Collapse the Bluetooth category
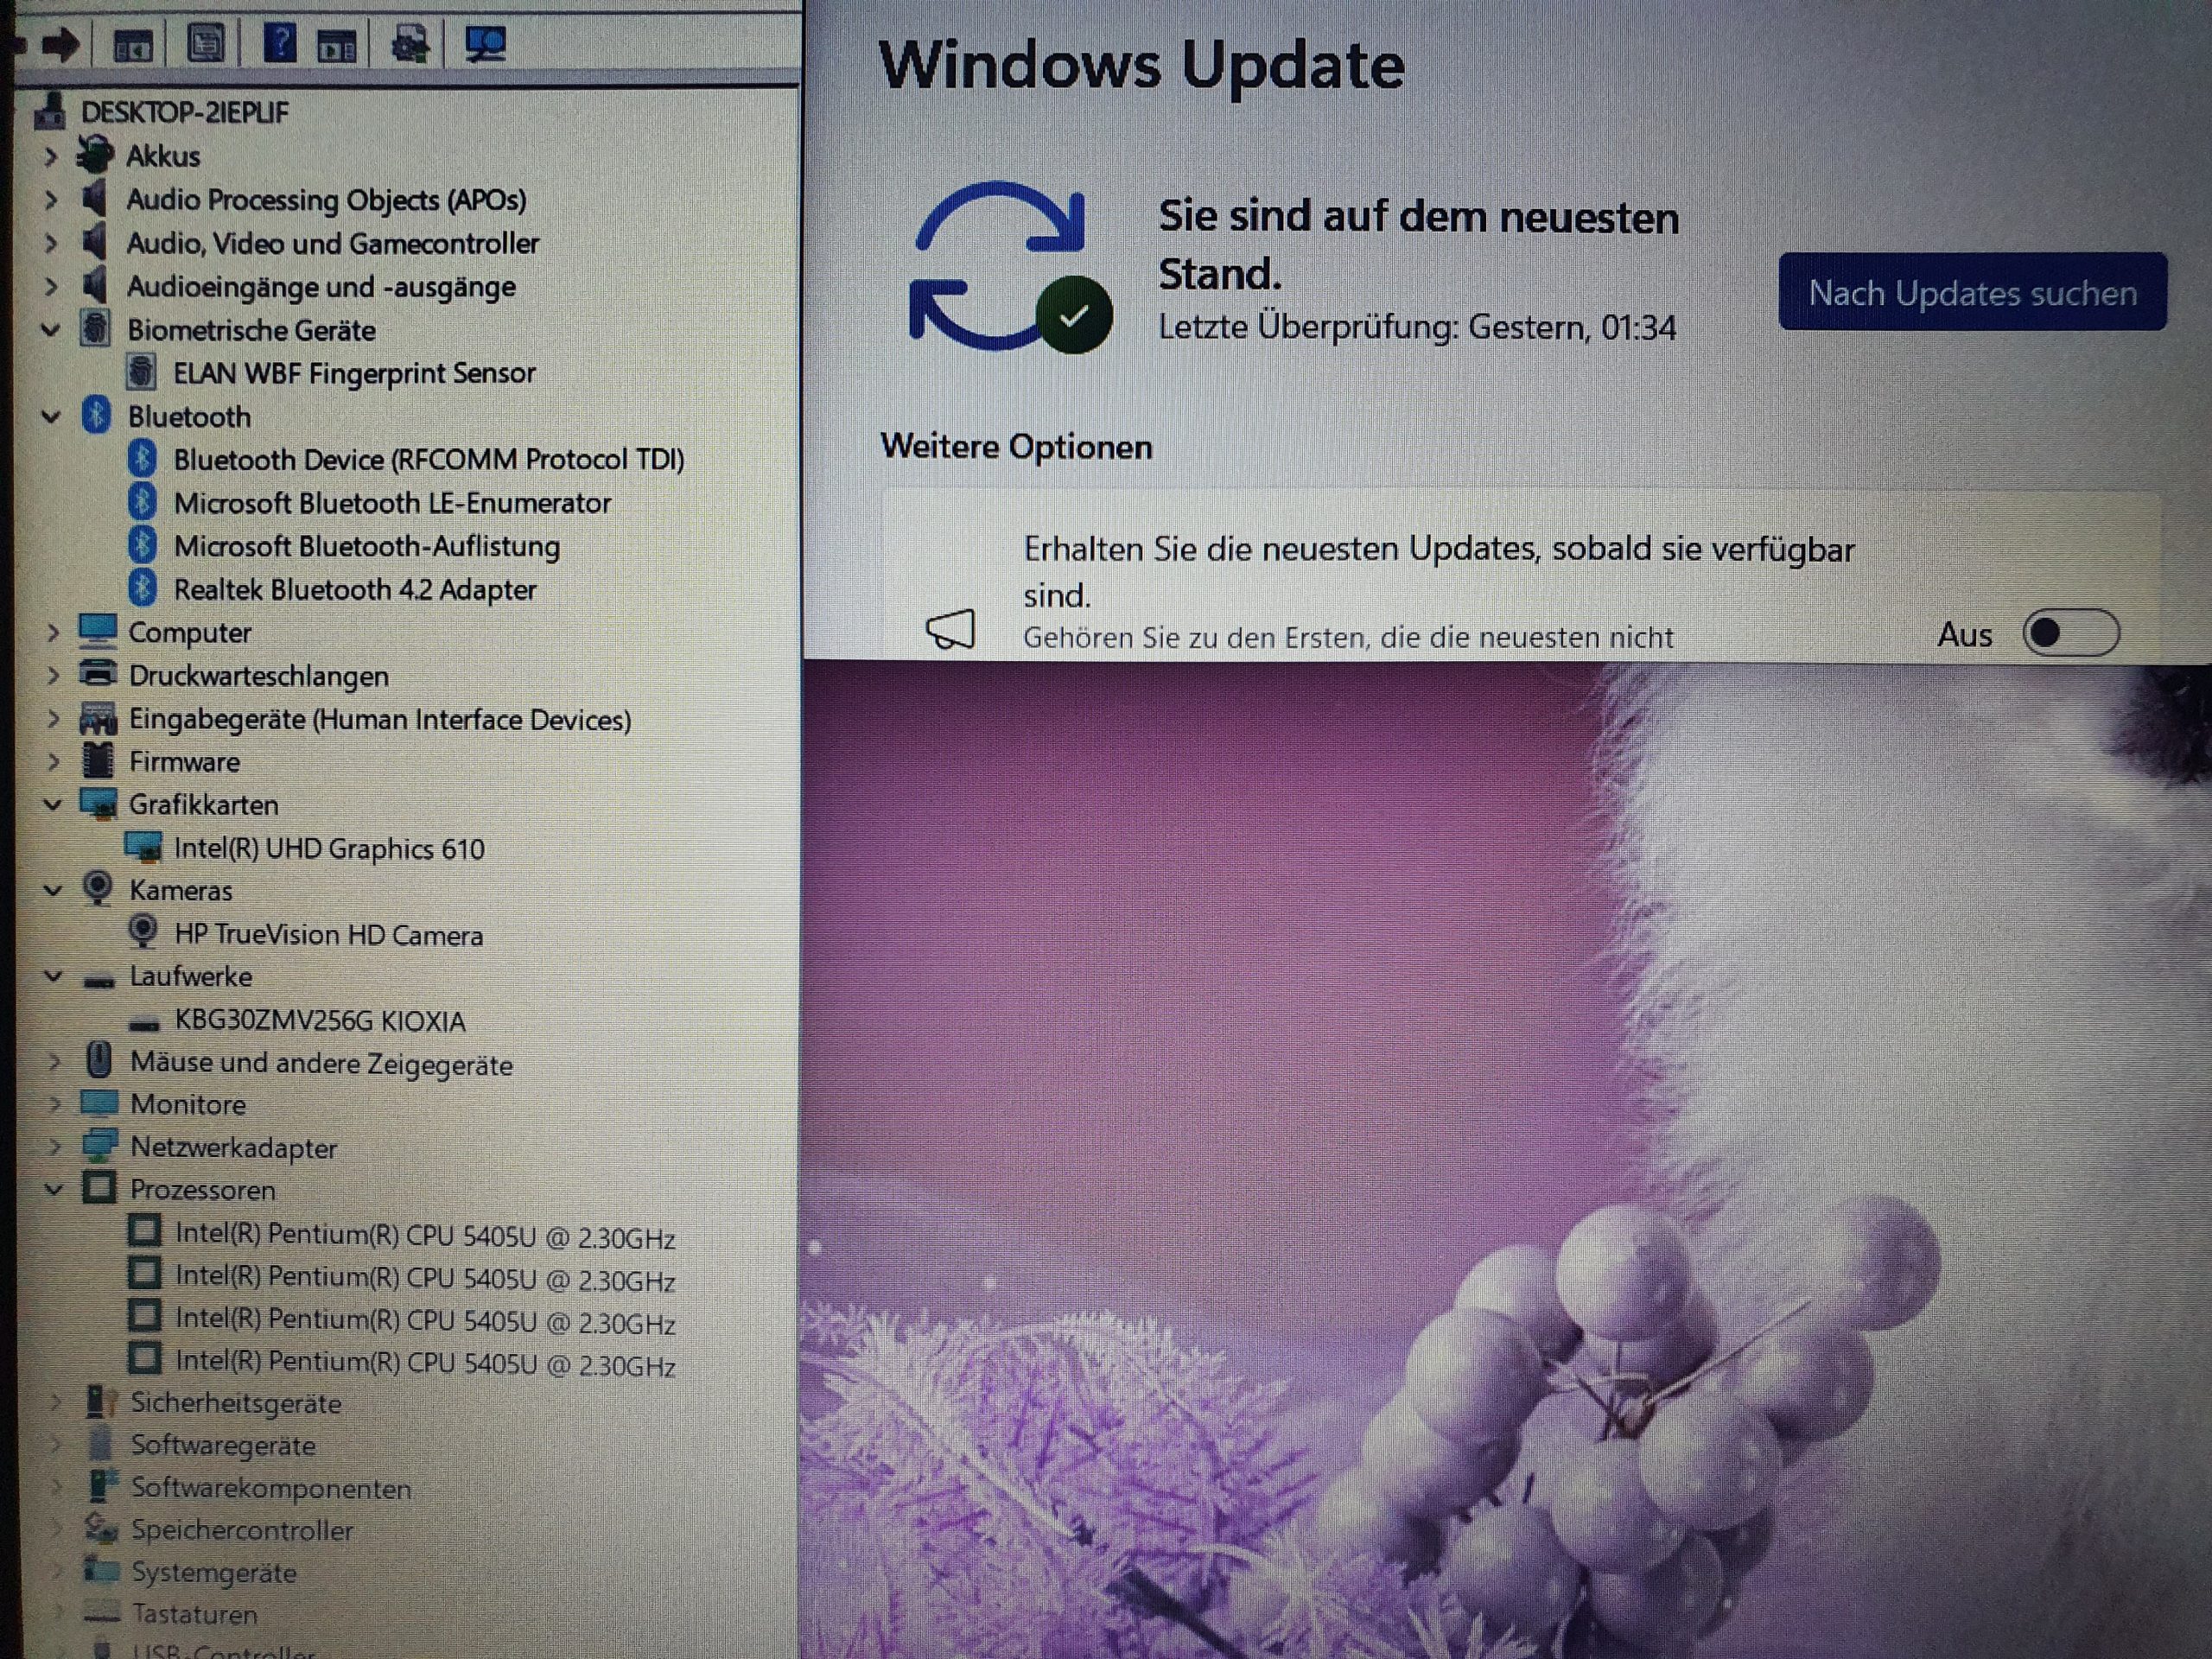 pyautogui.click(x=51, y=417)
